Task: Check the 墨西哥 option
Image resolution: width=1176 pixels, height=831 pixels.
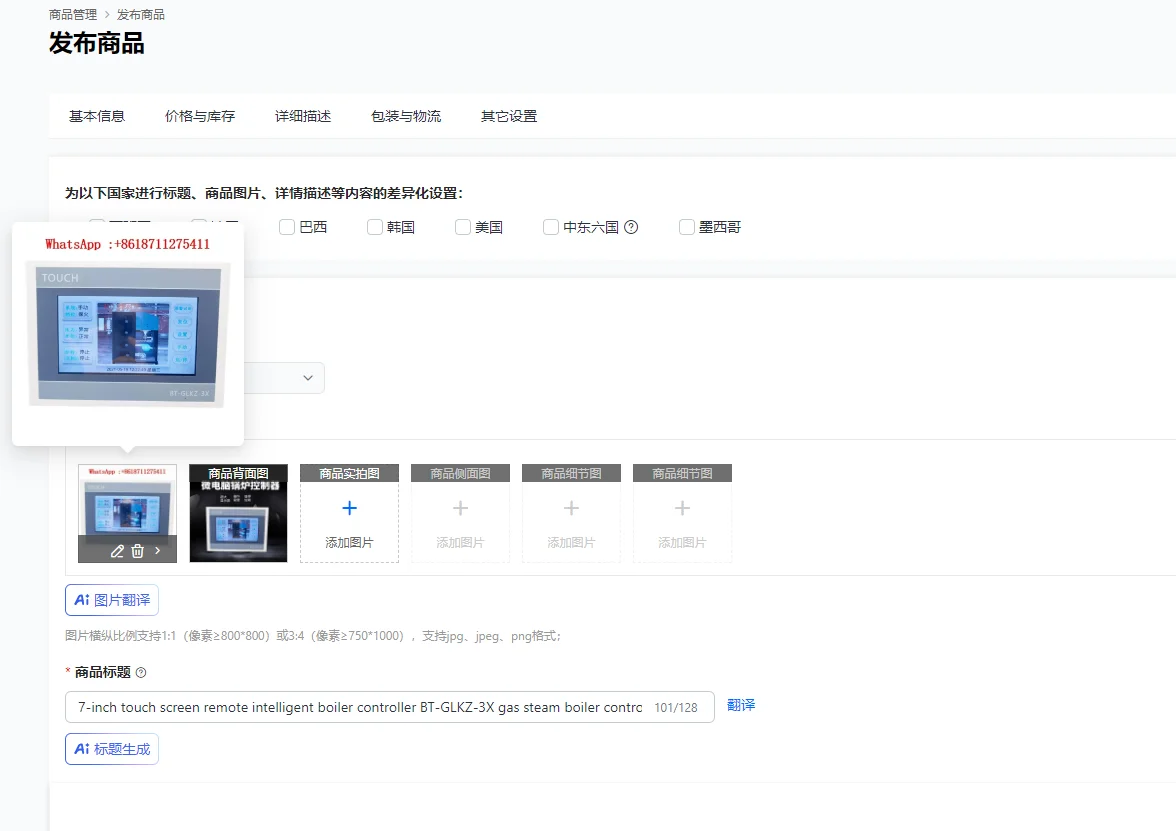Action: pyautogui.click(x=687, y=227)
